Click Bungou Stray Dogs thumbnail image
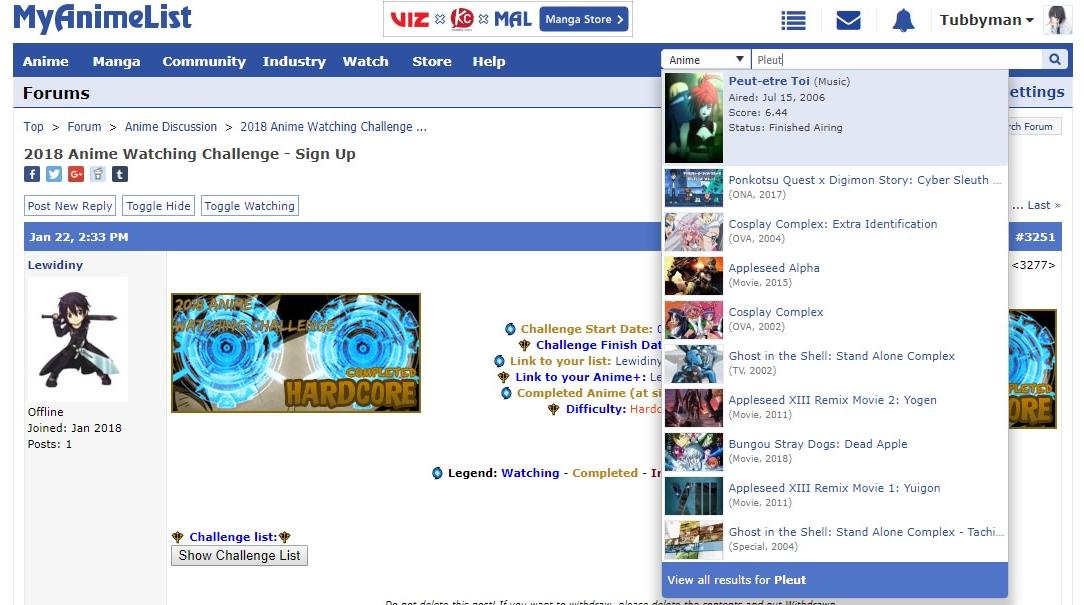The width and height of the screenshot is (1084, 605). pyautogui.click(x=693, y=452)
